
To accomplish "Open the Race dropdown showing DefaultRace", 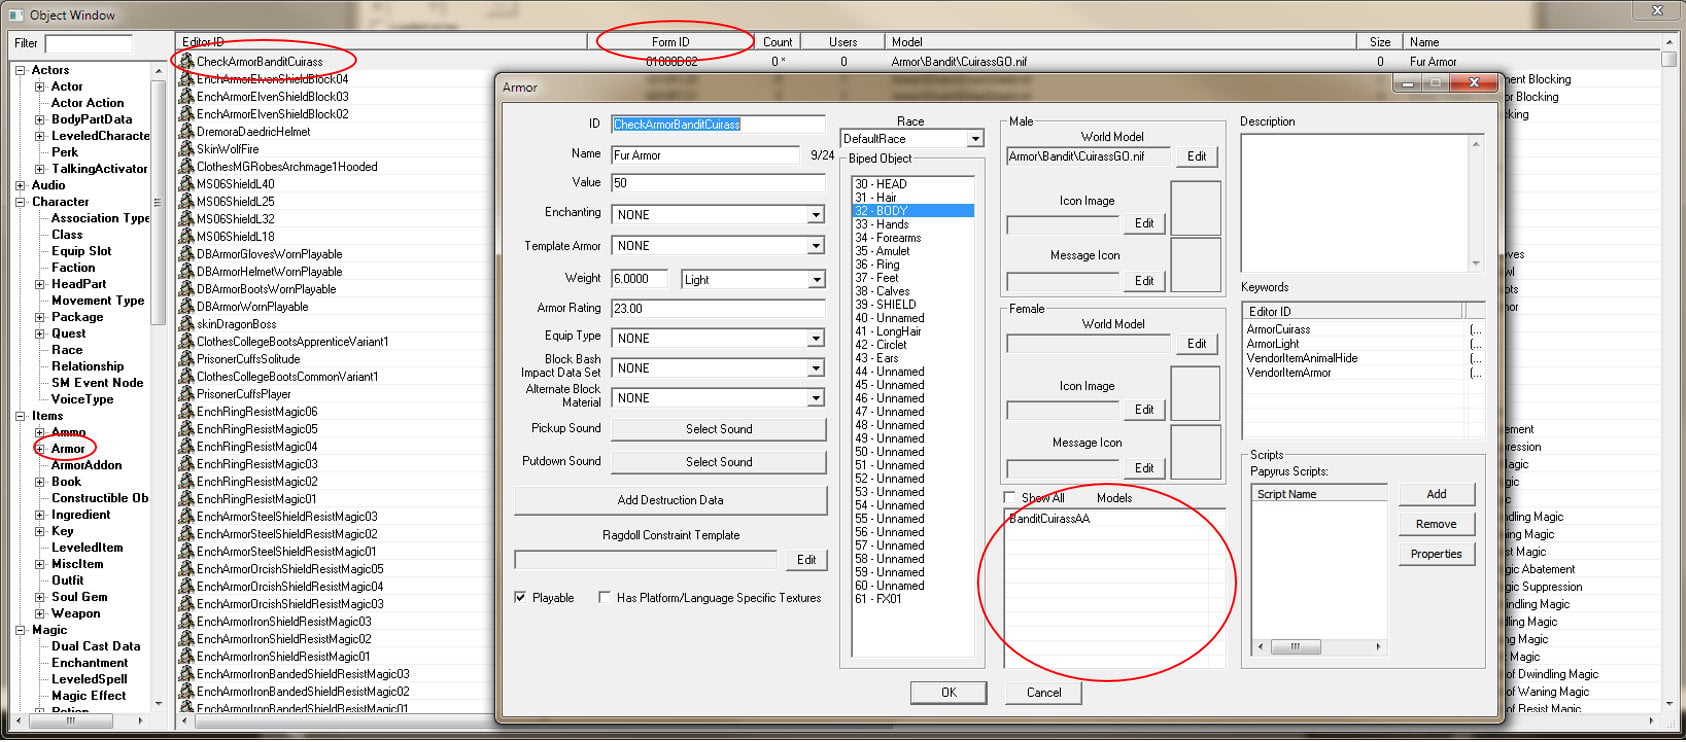I will (975, 139).
